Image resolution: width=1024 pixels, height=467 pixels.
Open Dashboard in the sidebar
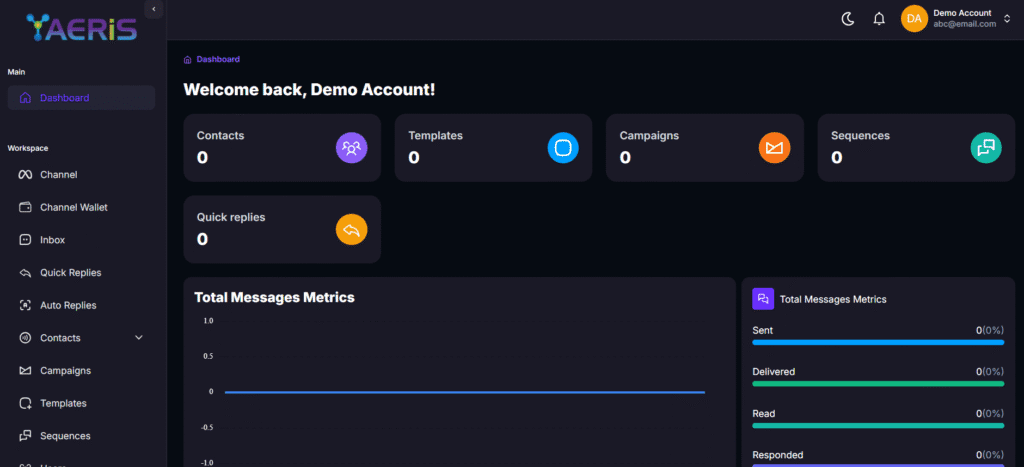click(81, 98)
